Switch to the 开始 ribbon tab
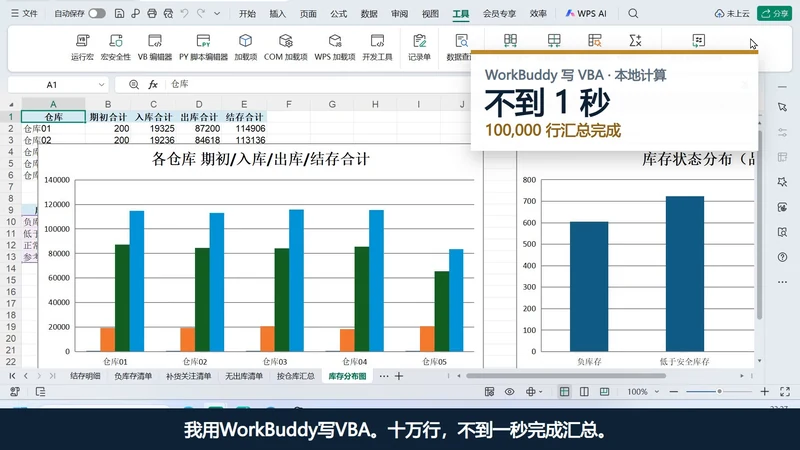The image size is (800, 450). [247, 14]
